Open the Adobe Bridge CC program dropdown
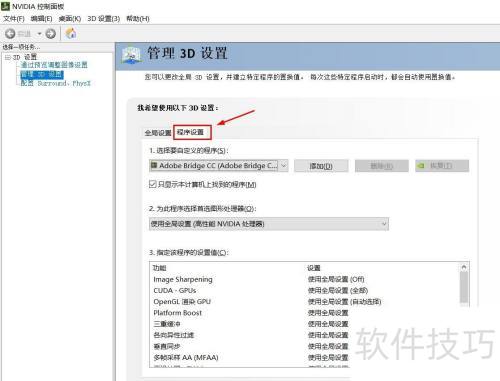 click(219, 166)
